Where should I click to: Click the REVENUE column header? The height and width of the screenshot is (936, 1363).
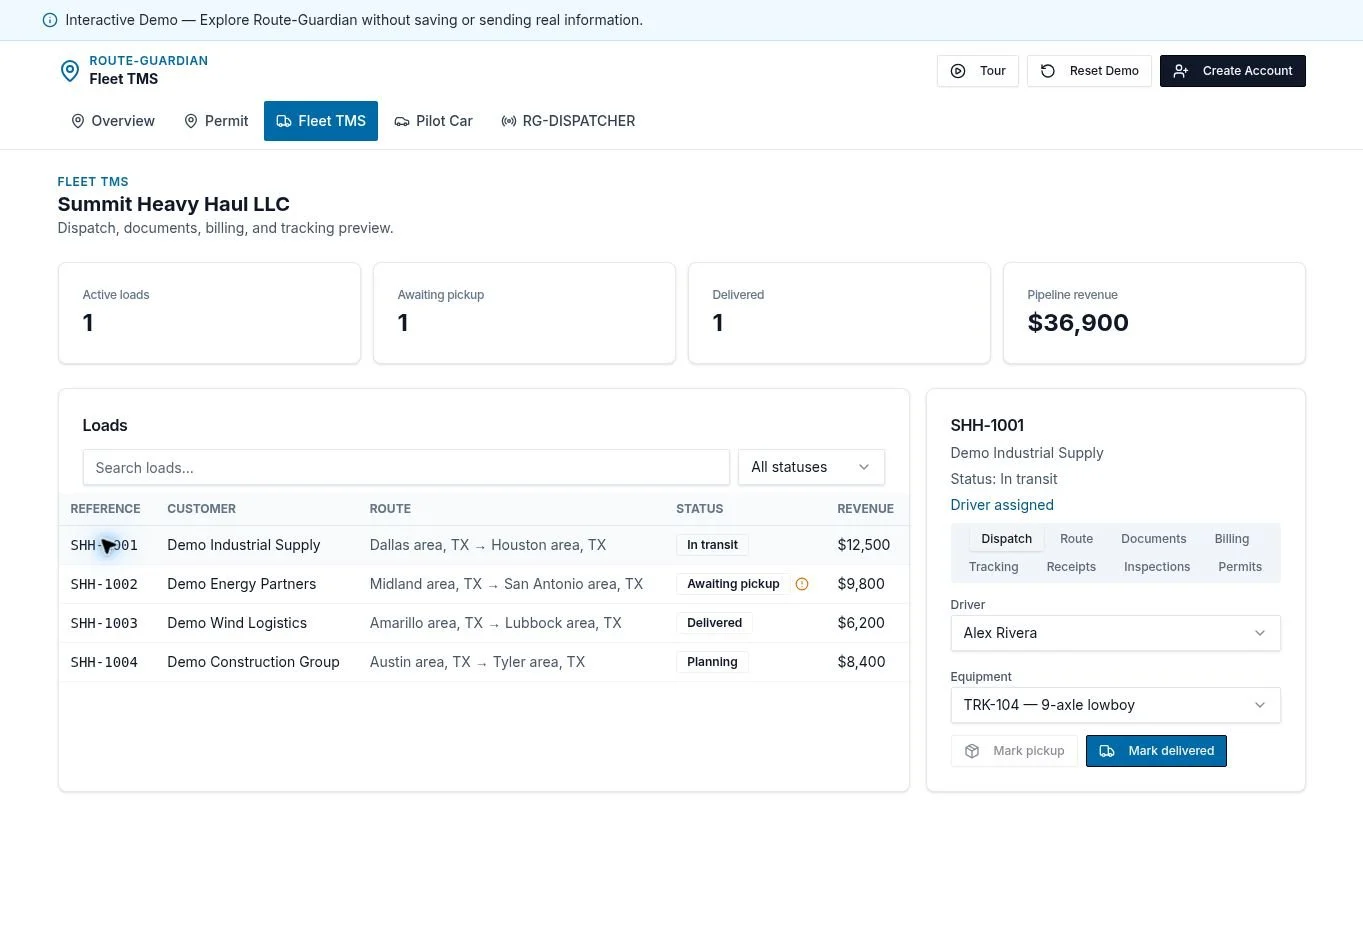865,509
